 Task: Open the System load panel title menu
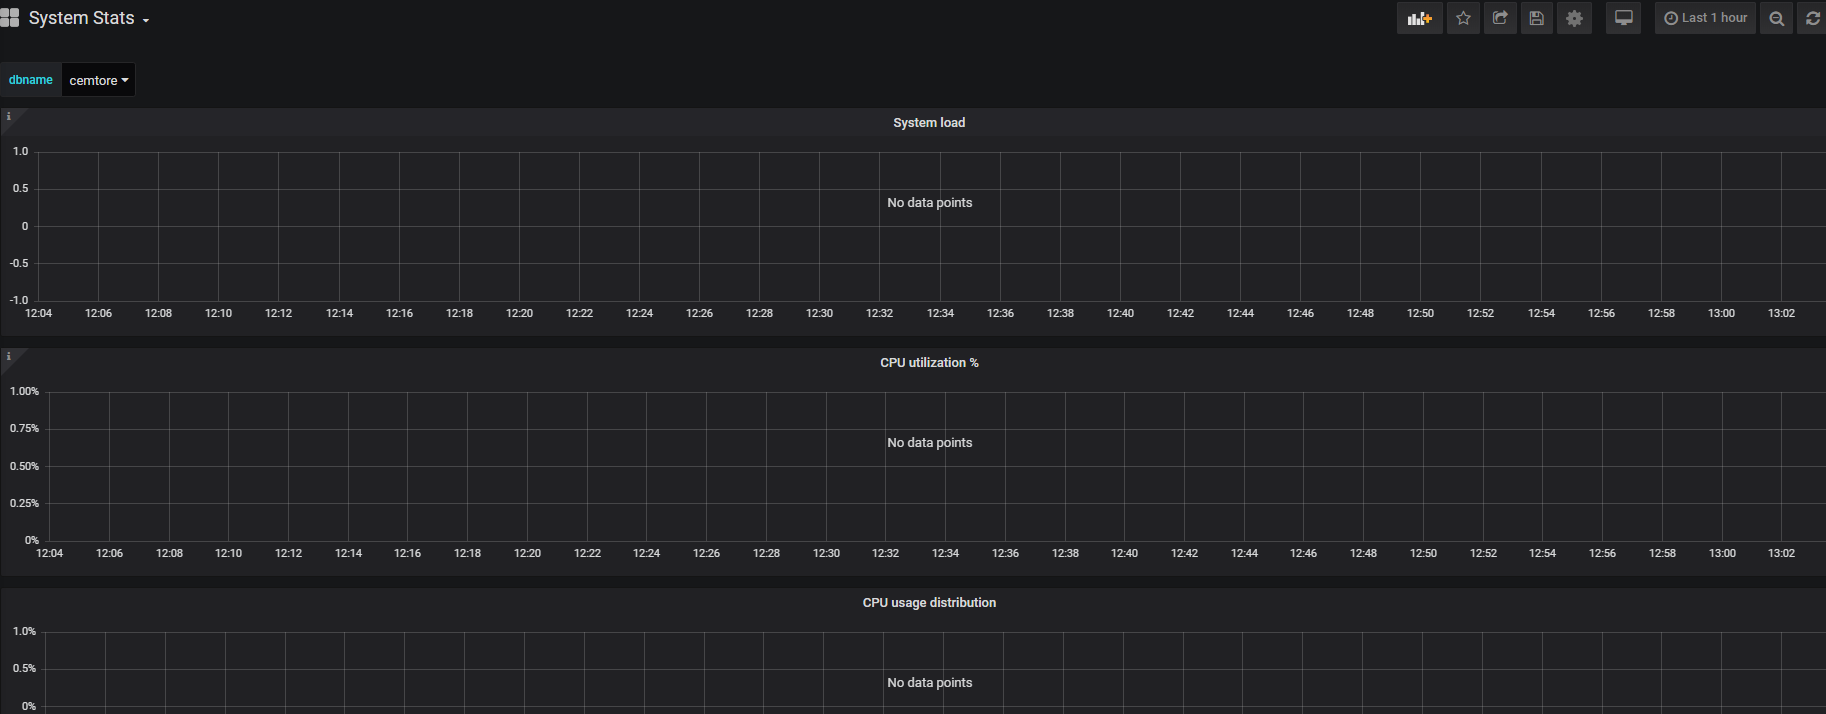click(928, 122)
